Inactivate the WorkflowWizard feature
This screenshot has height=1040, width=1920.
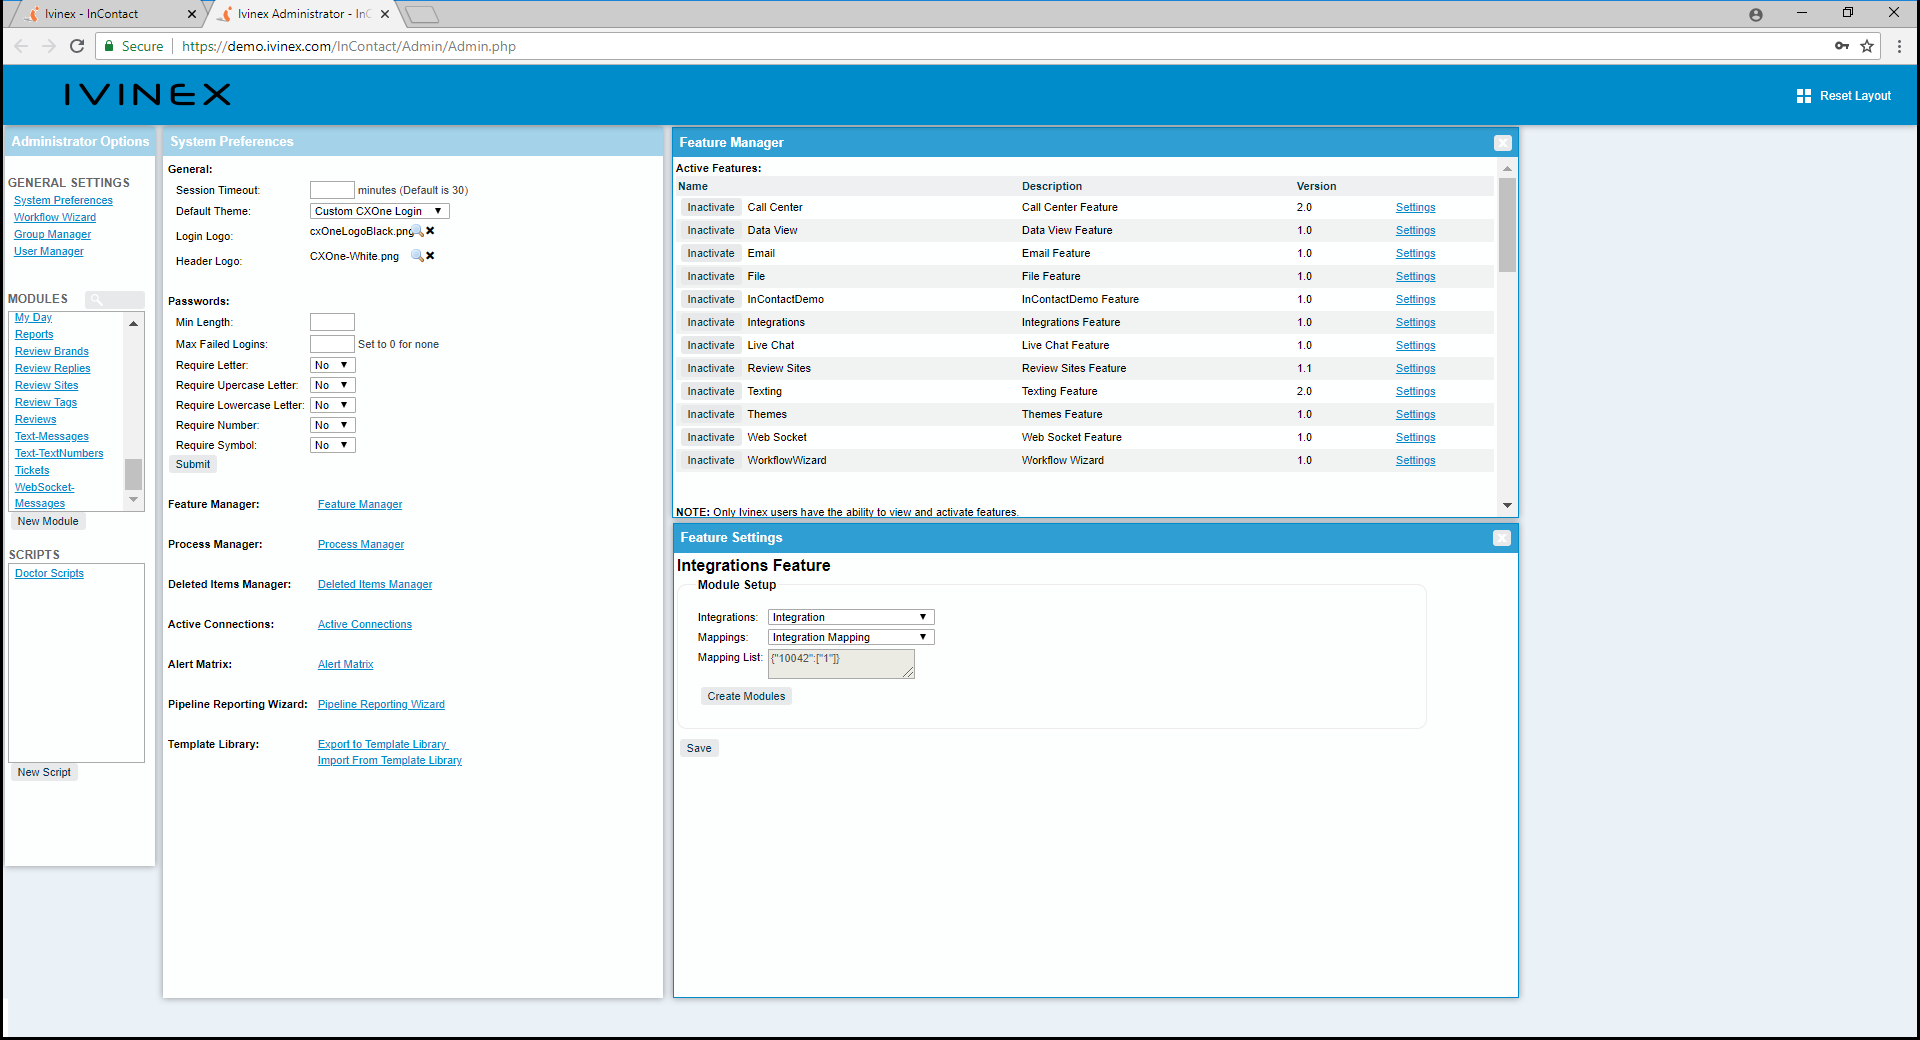point(711,460)
